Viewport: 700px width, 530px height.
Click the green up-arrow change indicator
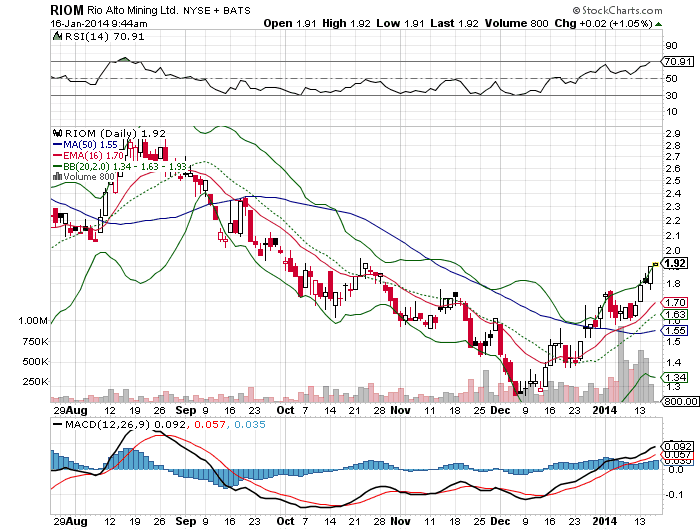coord(658,24)
